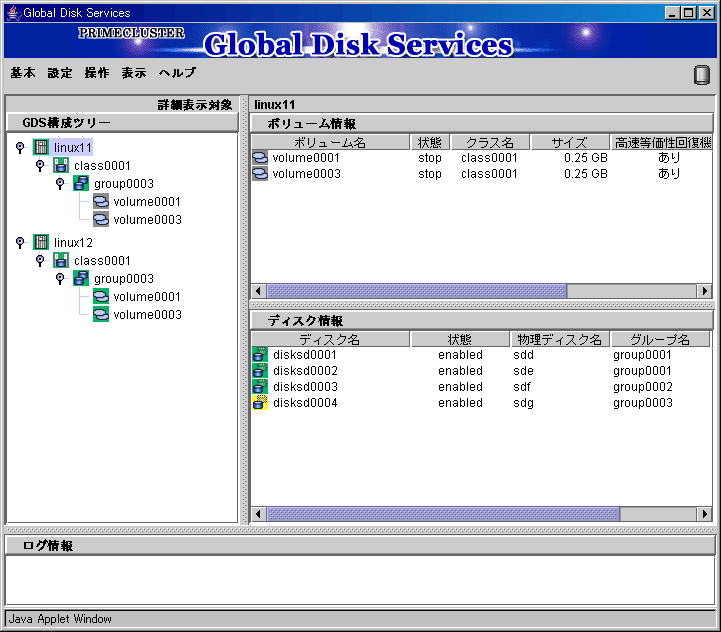Open the ヘルプ menu
Viewport: 721px width, 632px height.
177,73
